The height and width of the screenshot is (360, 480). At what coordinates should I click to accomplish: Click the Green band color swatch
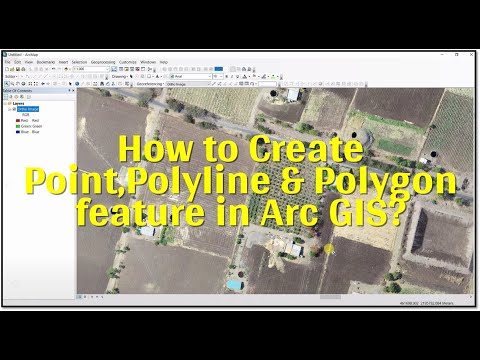(x=18, y=126)
